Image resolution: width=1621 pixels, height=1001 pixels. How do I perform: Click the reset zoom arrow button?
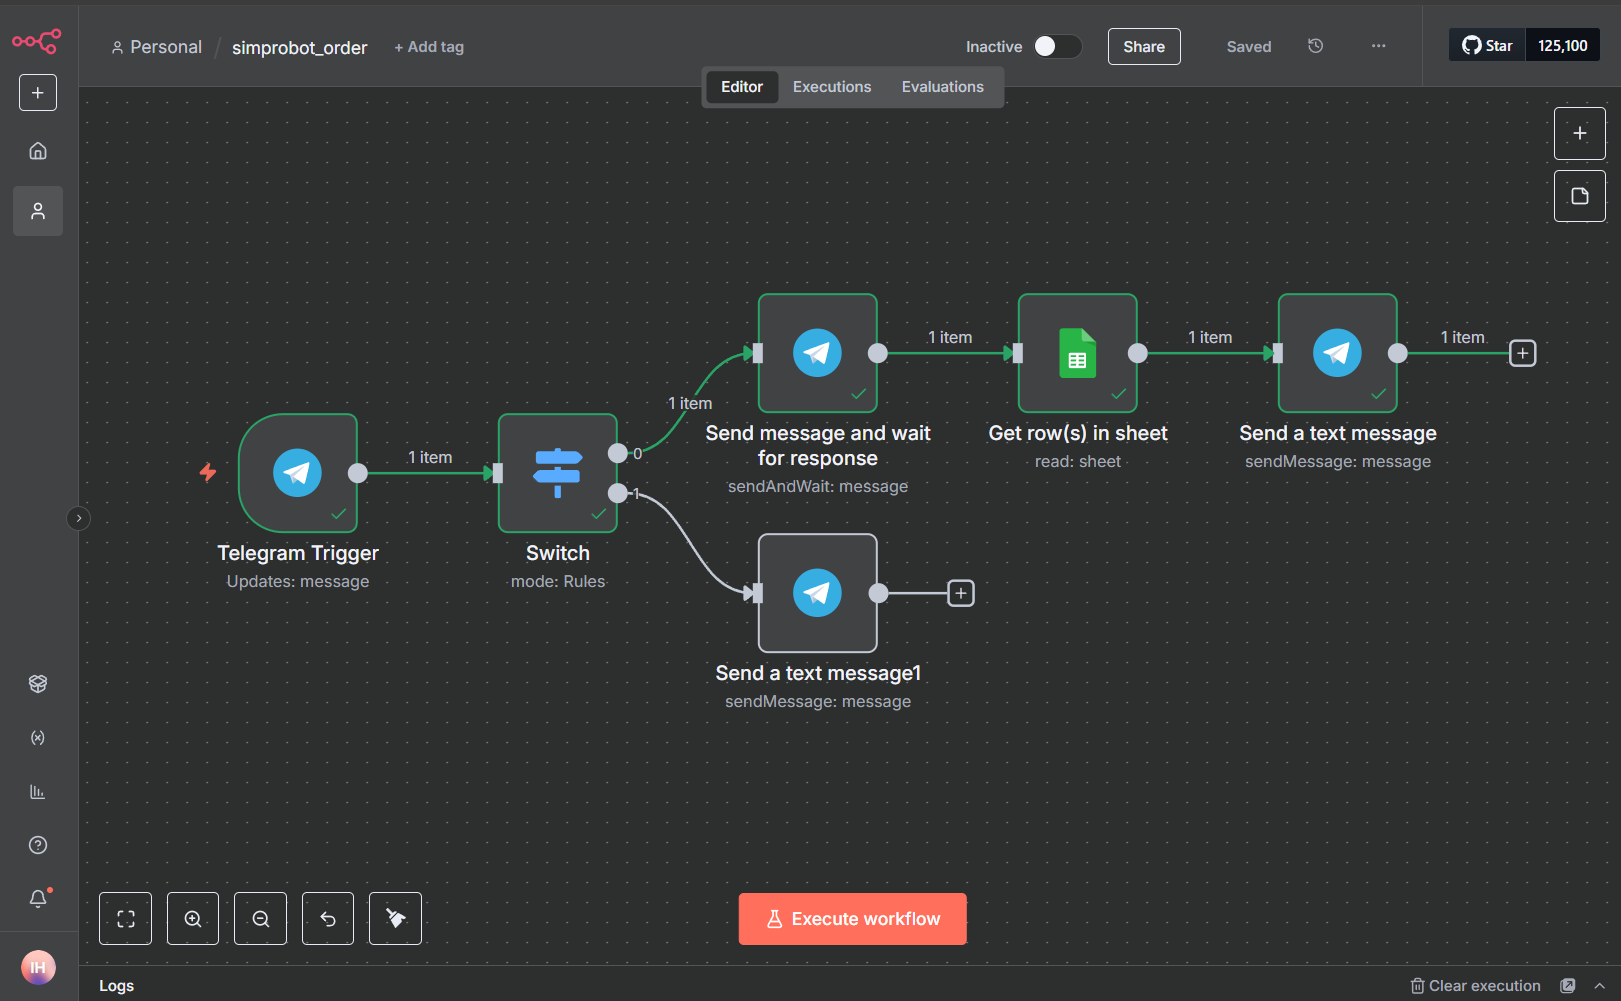click(328, 919)
